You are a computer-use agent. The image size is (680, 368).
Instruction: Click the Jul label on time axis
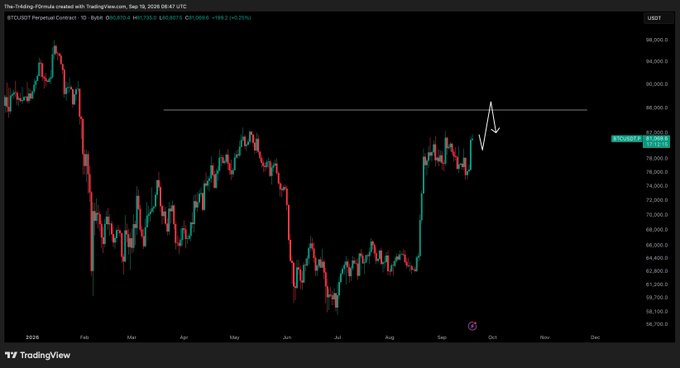(337, 337)
